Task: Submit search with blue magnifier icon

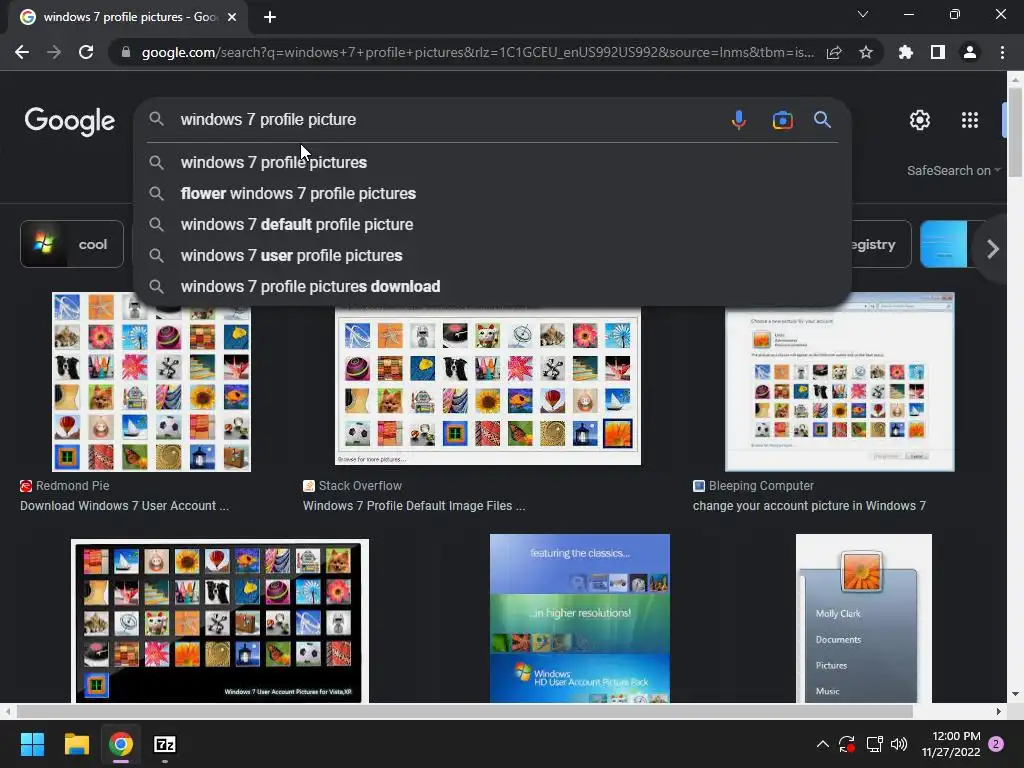Action: [x=822, y=120]
